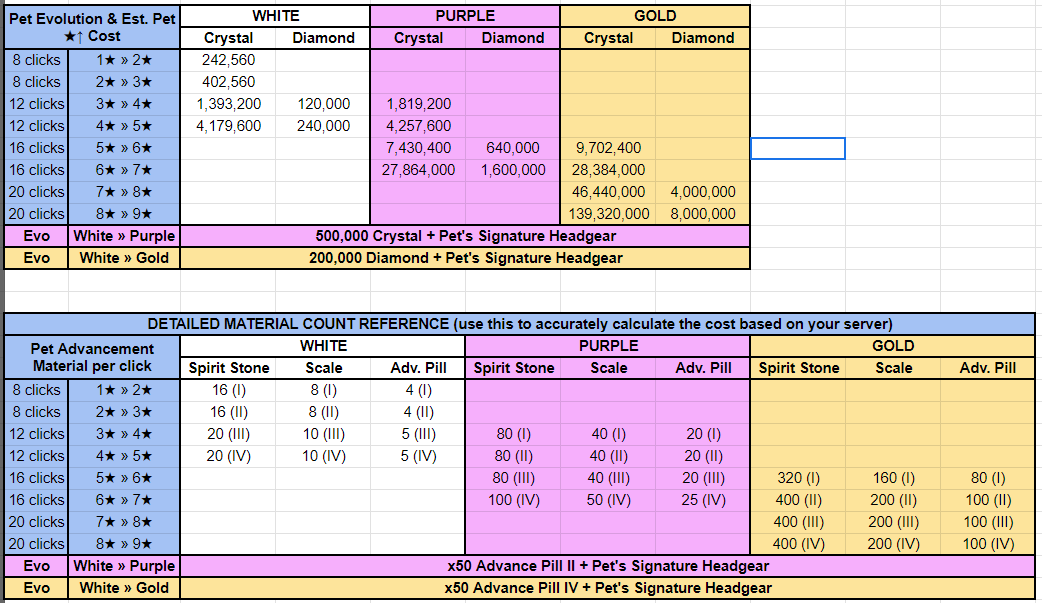The width and height of the screenshot is (1042, 603).
Task: Select the 4,000,000 diamond cell
Action: coord(702,191)
